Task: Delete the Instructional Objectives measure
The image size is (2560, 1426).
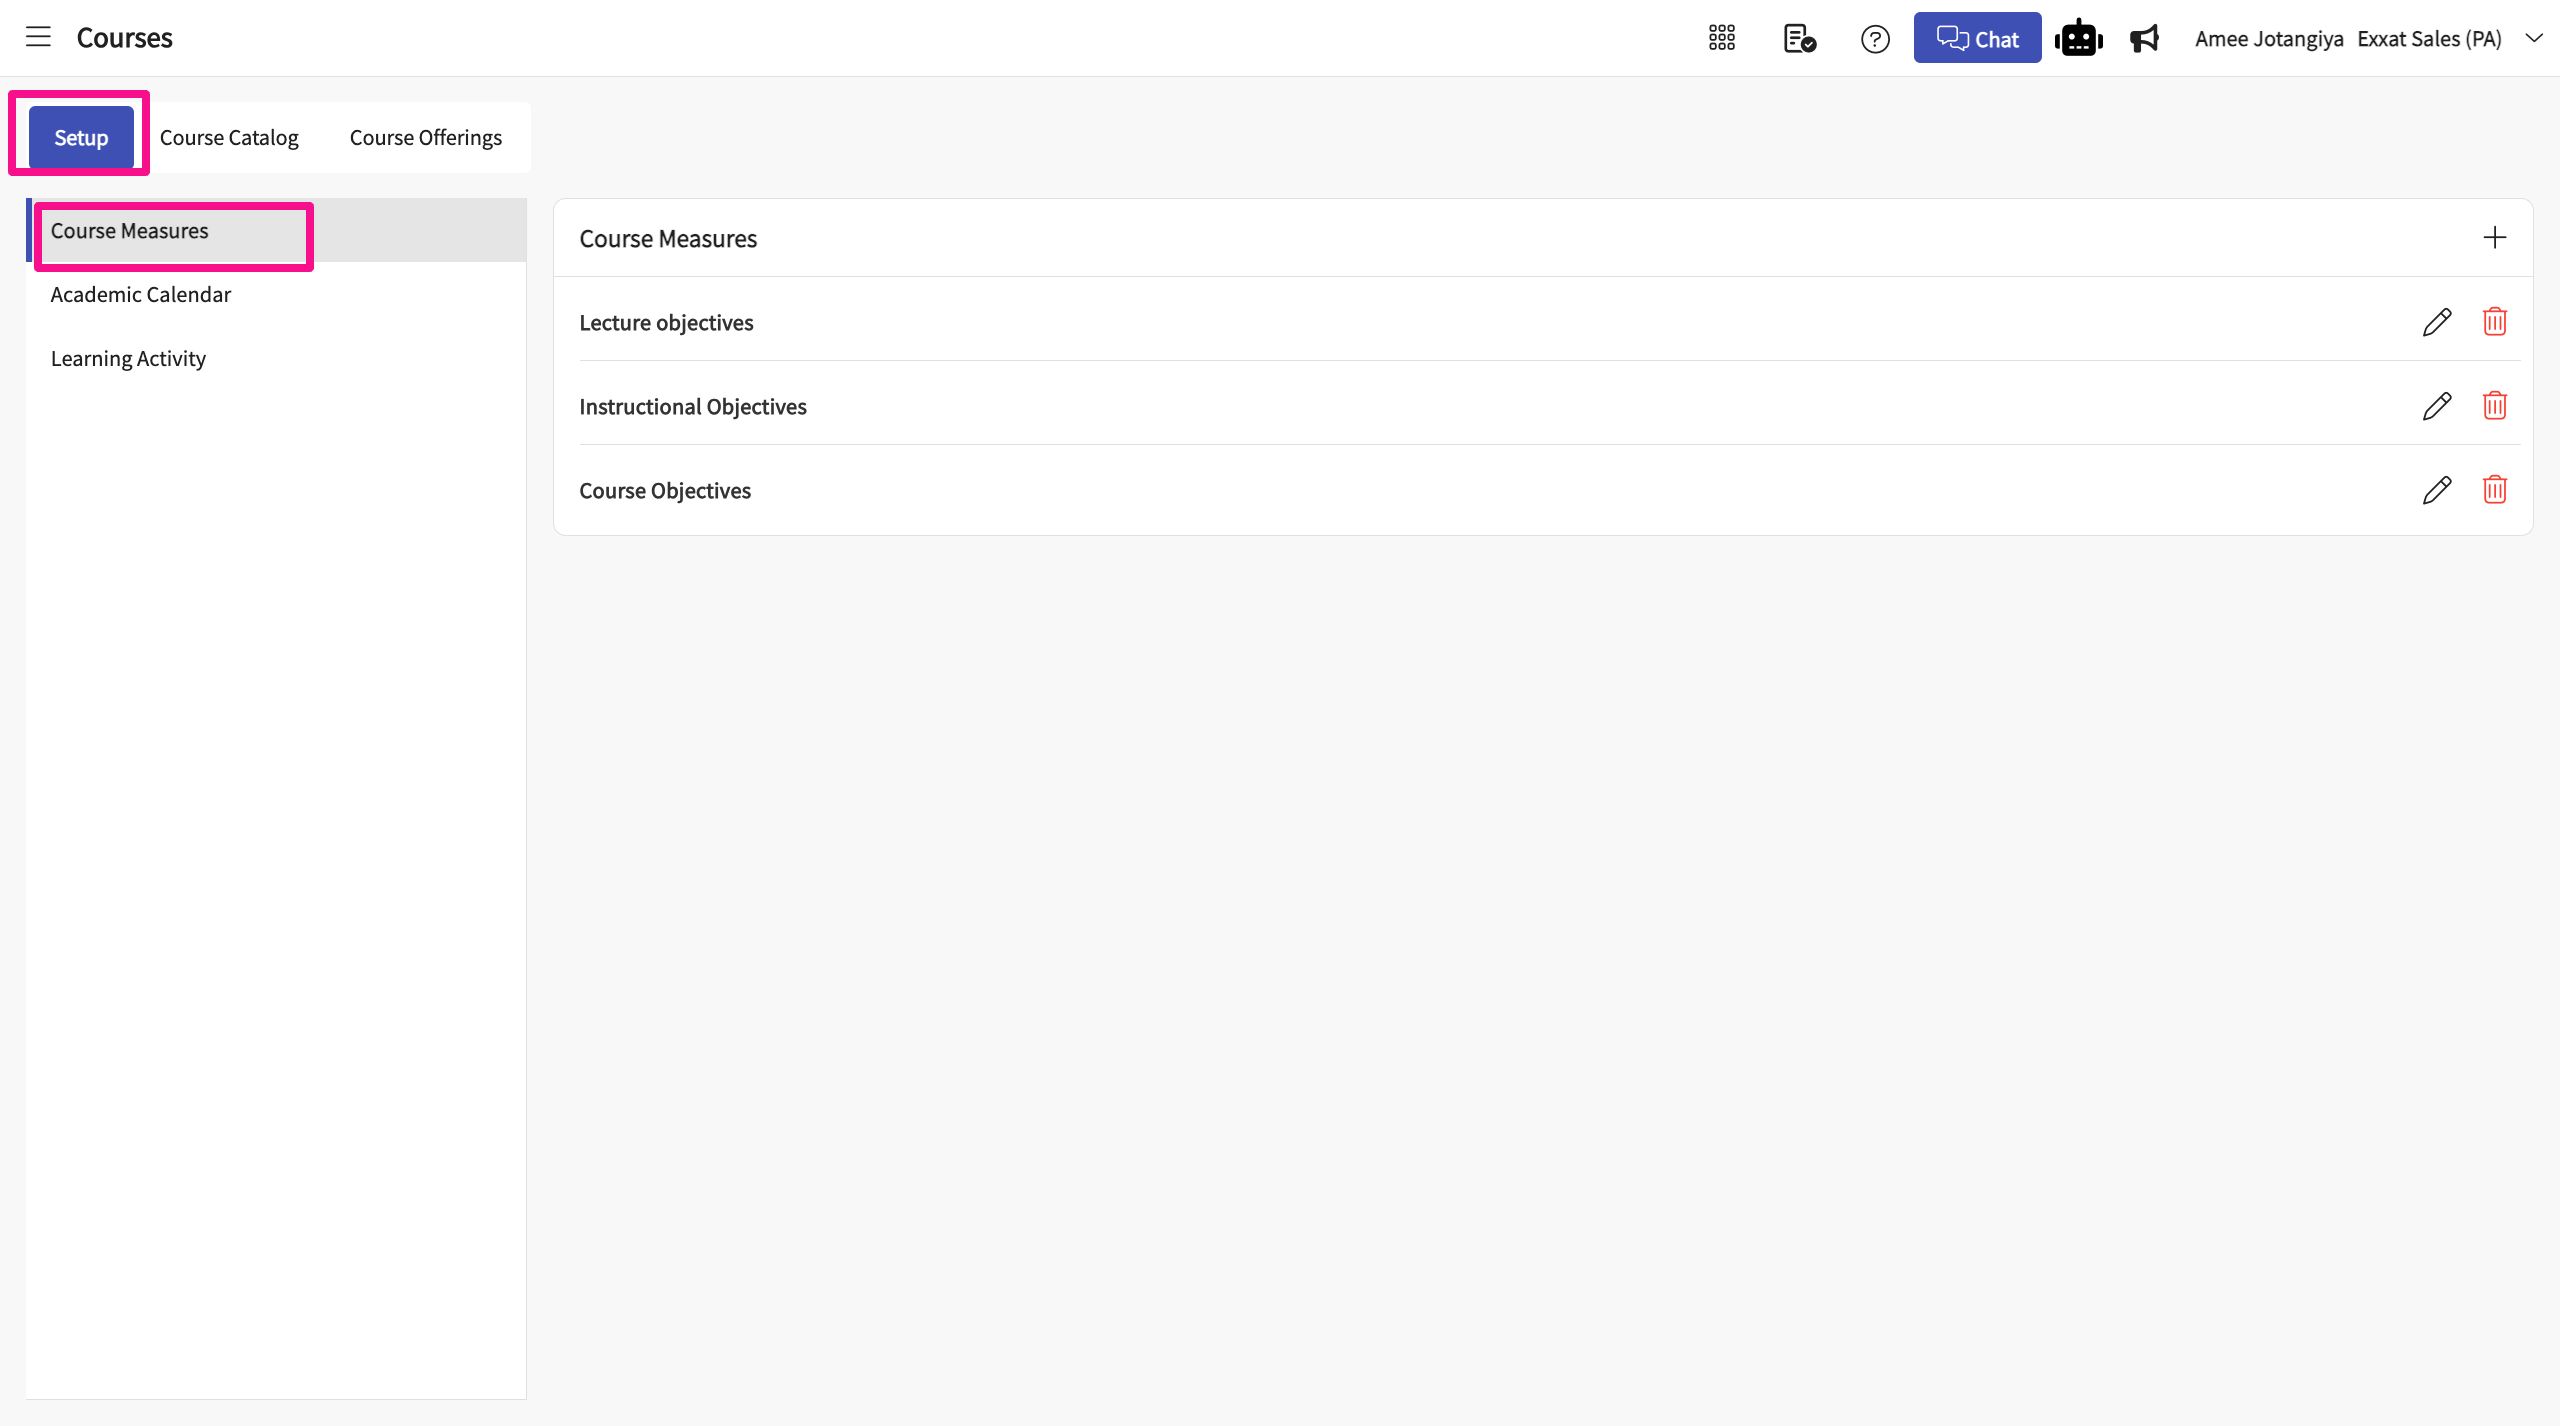Action: 2494,406
